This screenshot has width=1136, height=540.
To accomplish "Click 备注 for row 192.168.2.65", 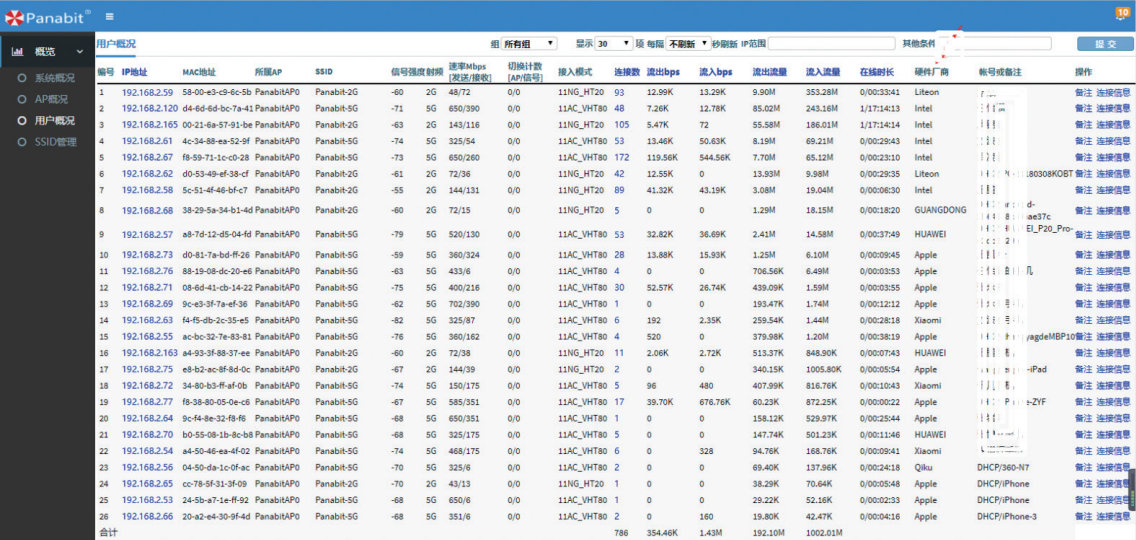I will [1083, 483].
